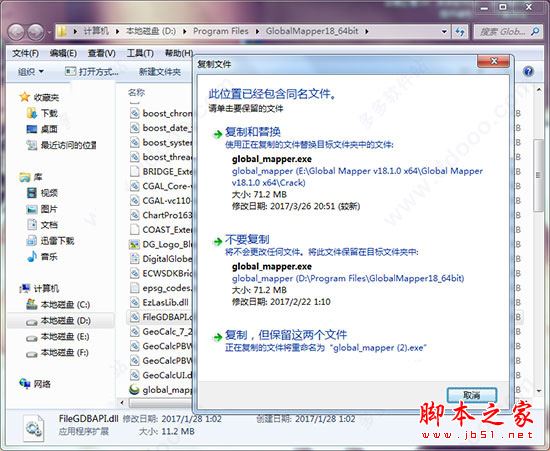The image size is (550, 451).
Task: Select the EzLasLib.dll file
Action: click(160, 302)
